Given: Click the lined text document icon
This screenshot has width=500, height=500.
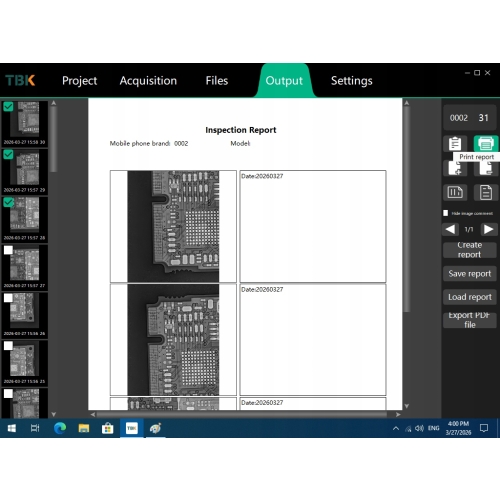Looking at the screenshot, I should (486, 192).
